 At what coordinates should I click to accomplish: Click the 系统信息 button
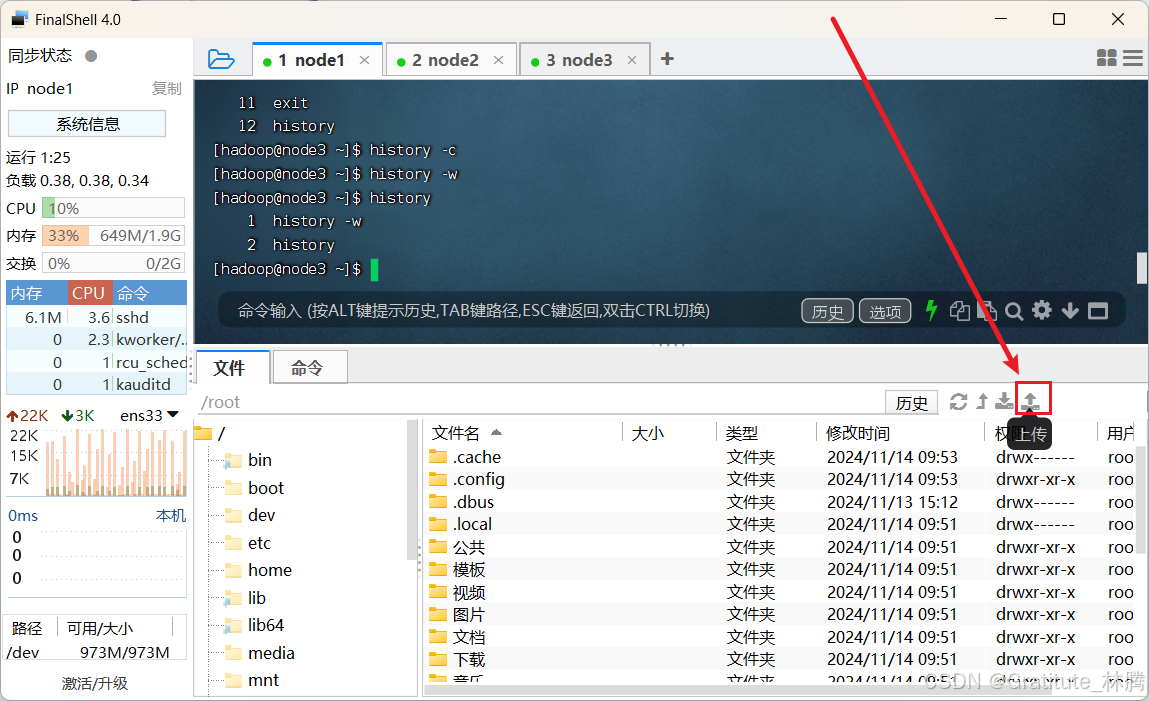(x=87, y=124)
